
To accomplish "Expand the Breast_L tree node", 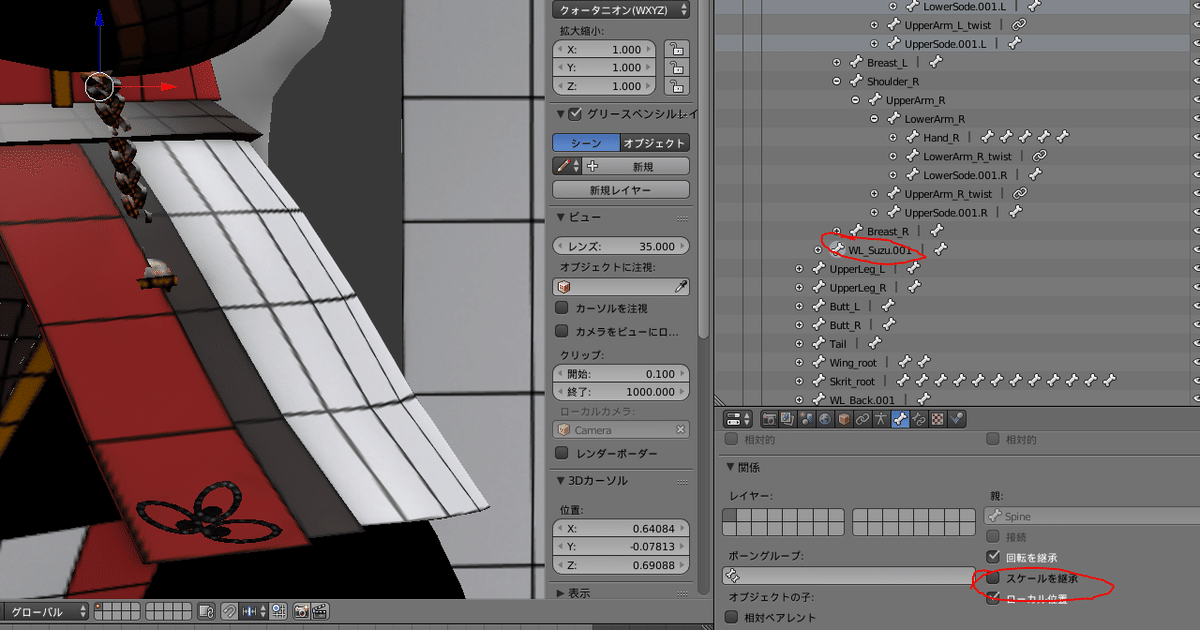I will click(837, 63).
